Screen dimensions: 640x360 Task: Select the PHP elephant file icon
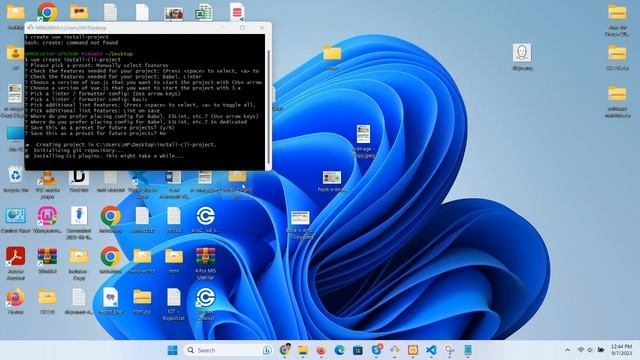110,297
